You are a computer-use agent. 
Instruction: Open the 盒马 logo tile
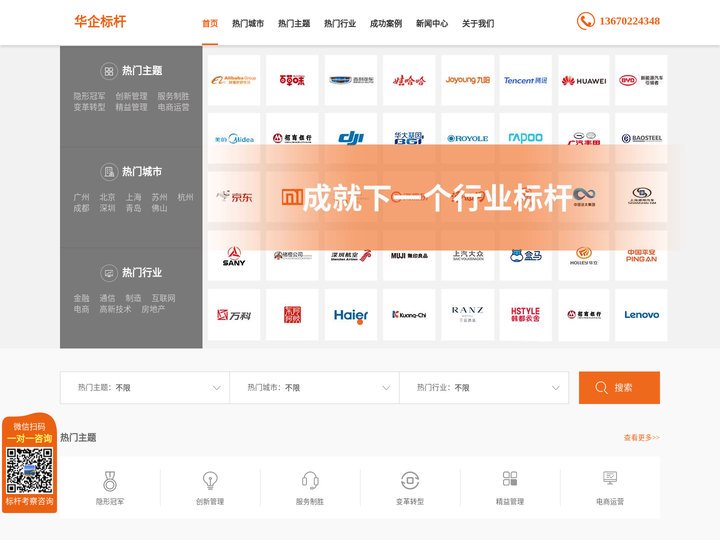[x=525, y=256]
